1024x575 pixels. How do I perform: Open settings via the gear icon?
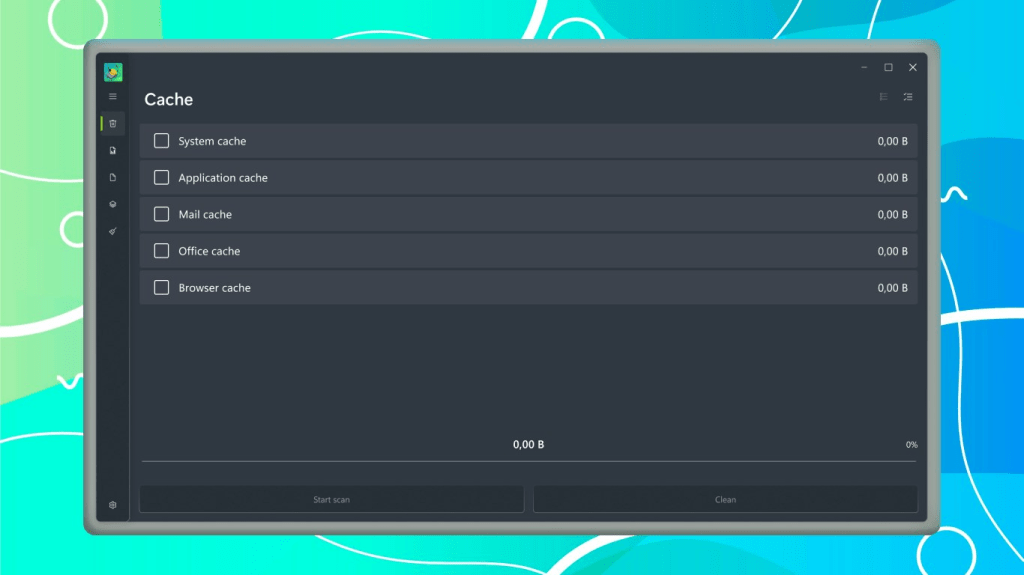click(113, 505)
